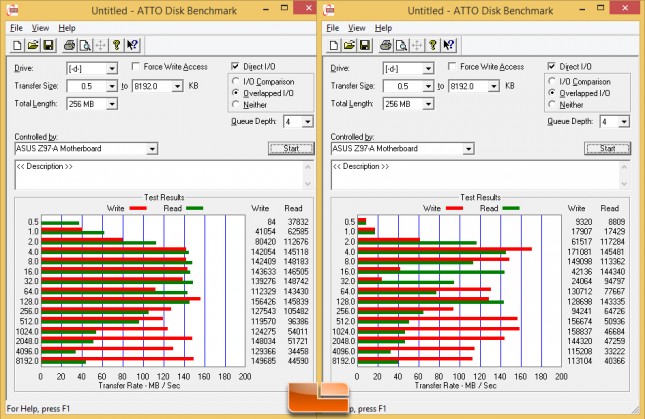This screenshot has width=645, height=419.
Task: Toggle Direct I/O checkbox in left window
Action: [x=235, y=66]
